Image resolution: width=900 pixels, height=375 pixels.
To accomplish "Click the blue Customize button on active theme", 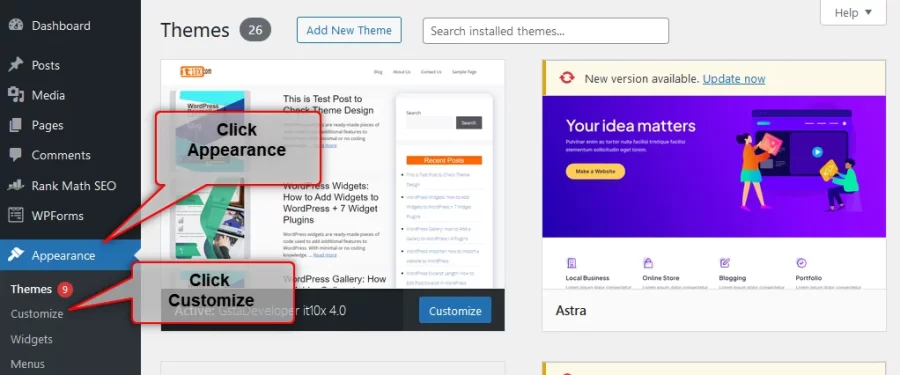I will click(455, 311).
